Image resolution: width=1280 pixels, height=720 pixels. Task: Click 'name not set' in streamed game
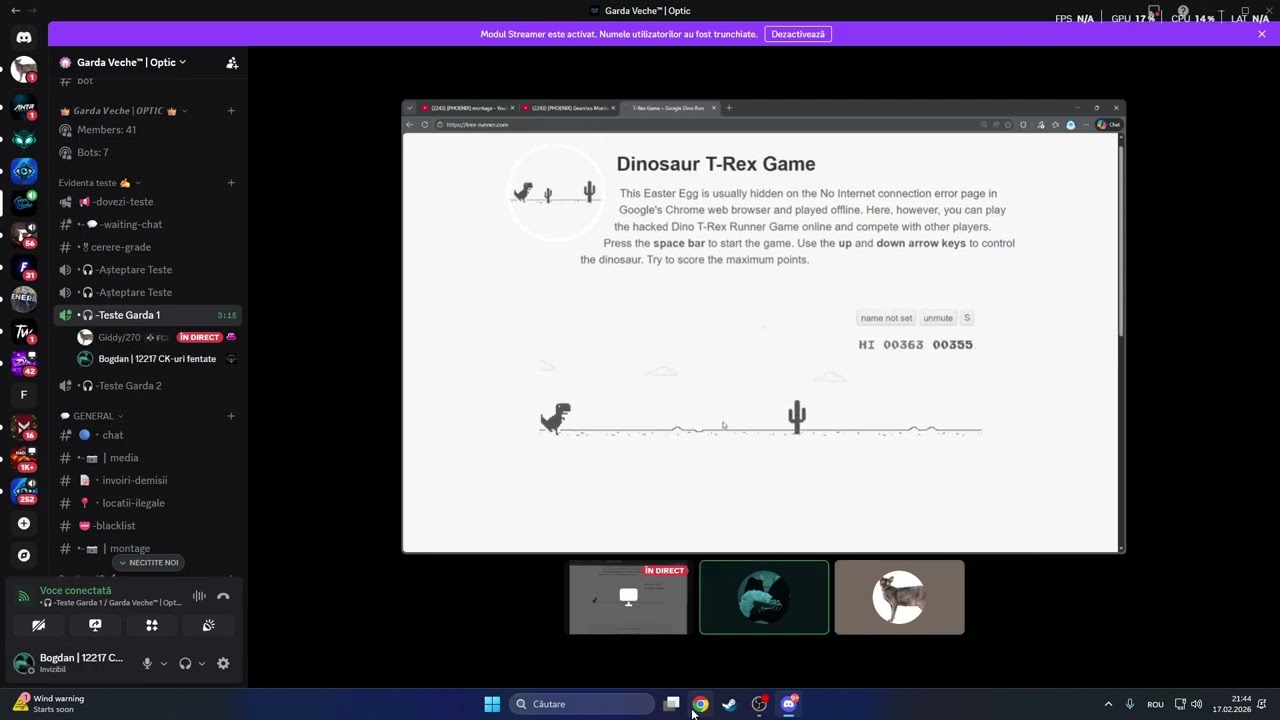click(x=886, y=318)
